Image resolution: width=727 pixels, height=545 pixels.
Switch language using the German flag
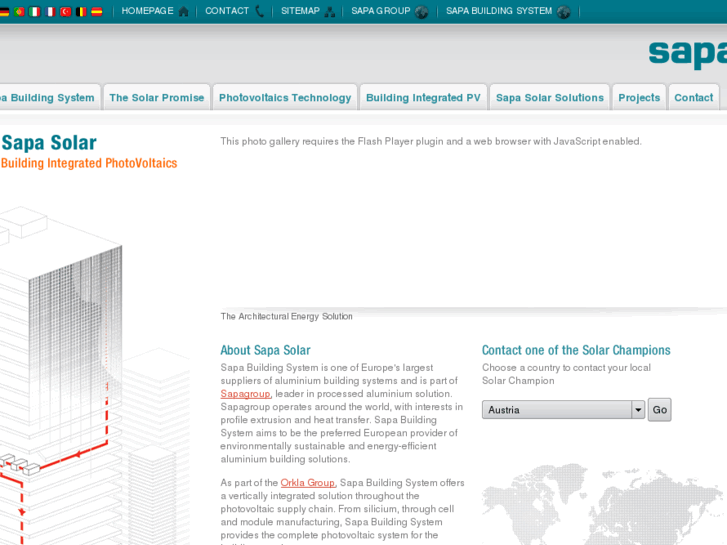click(x=4, y=12)
